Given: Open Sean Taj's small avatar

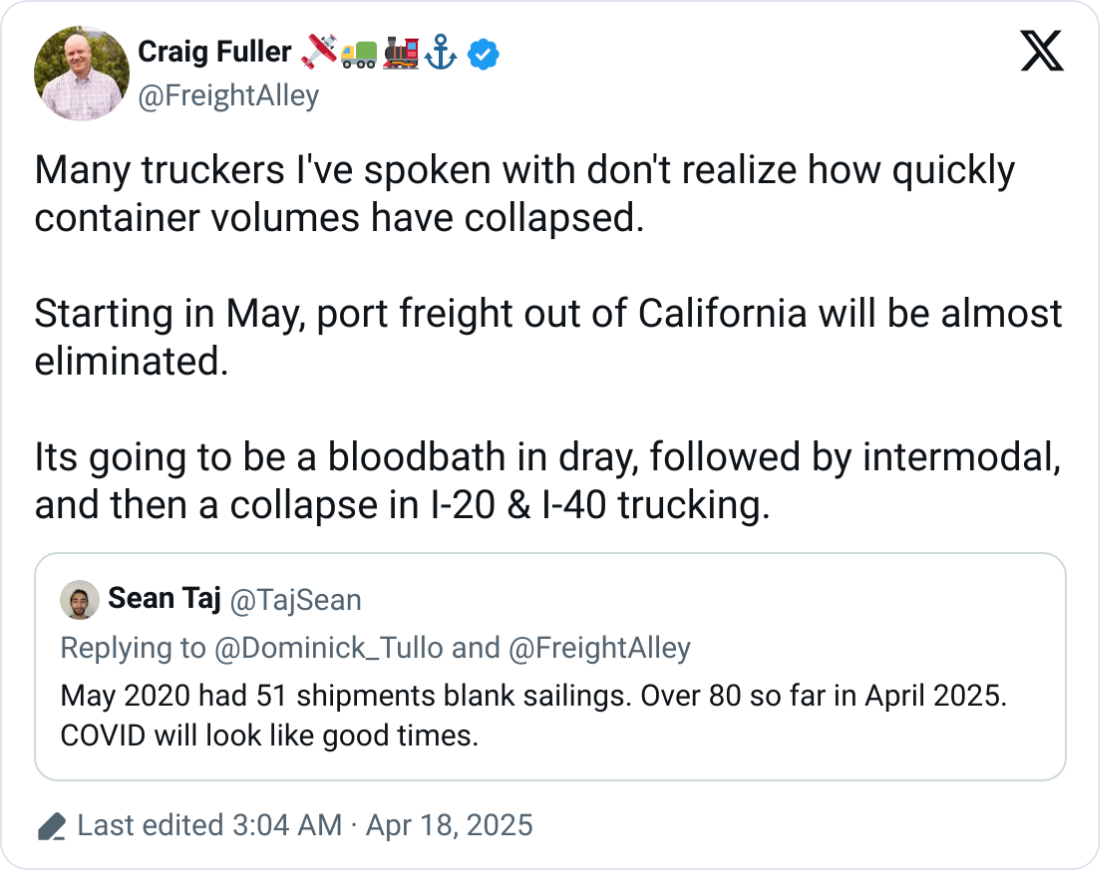Looking at the screenshot, I should tap(79, 600).
